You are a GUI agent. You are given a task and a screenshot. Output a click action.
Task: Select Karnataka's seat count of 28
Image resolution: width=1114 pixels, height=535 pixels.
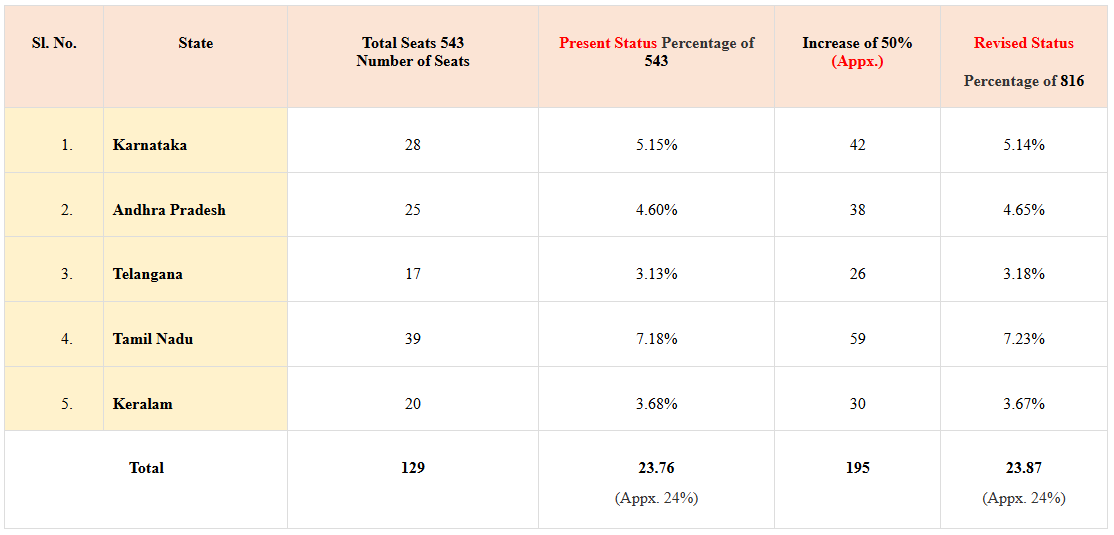[x=413, y=145]
